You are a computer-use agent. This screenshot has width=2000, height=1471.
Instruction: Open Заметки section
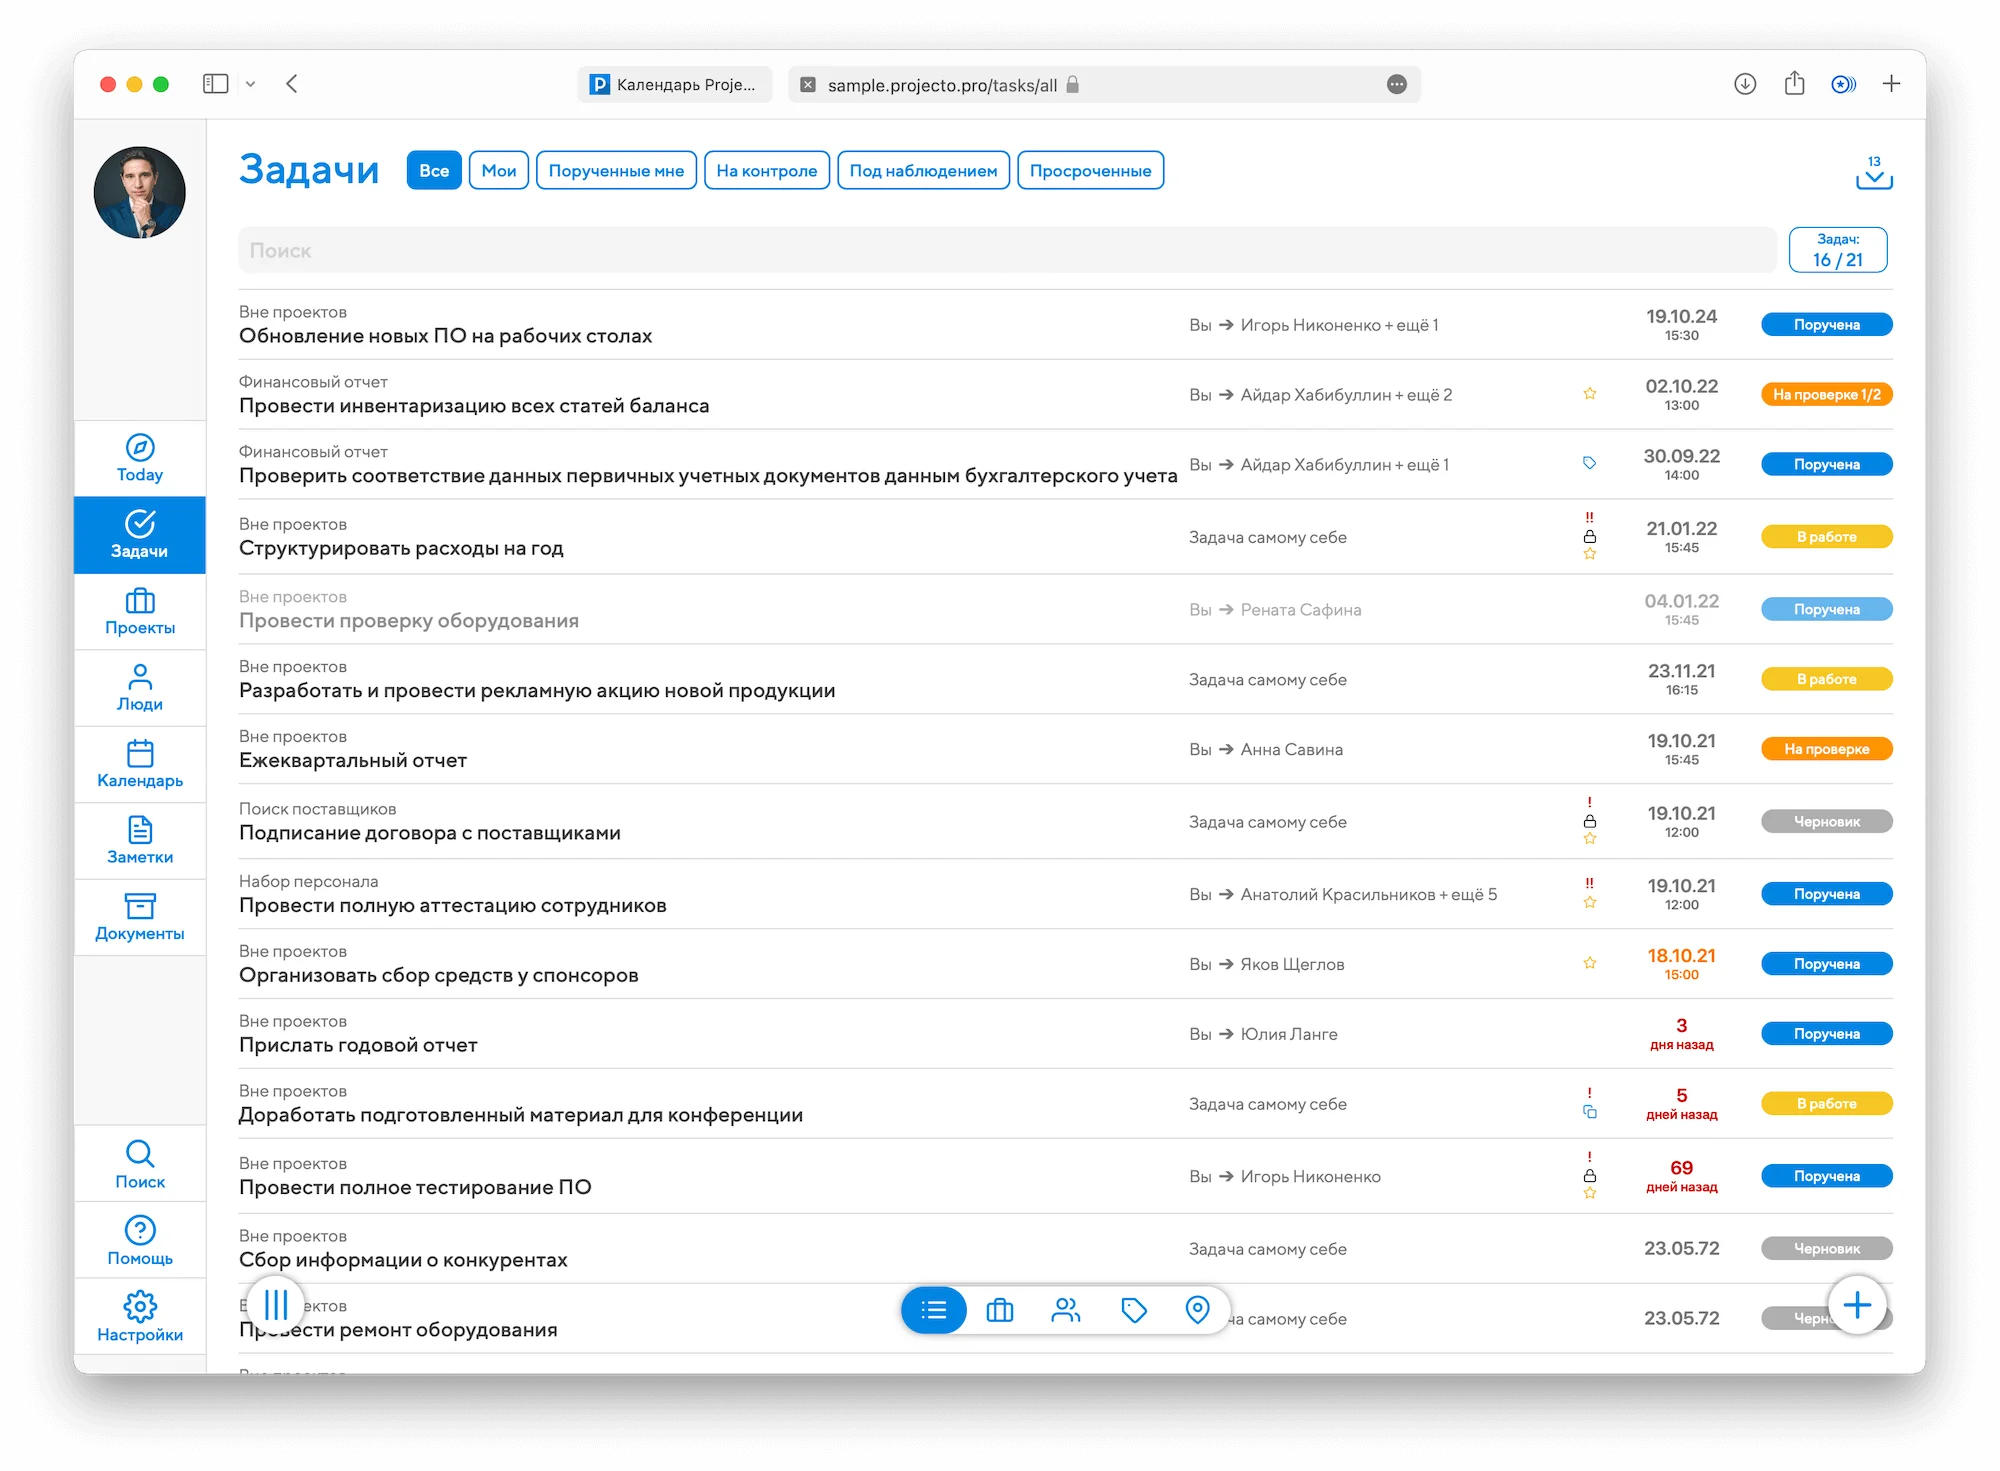click(140, 839)
